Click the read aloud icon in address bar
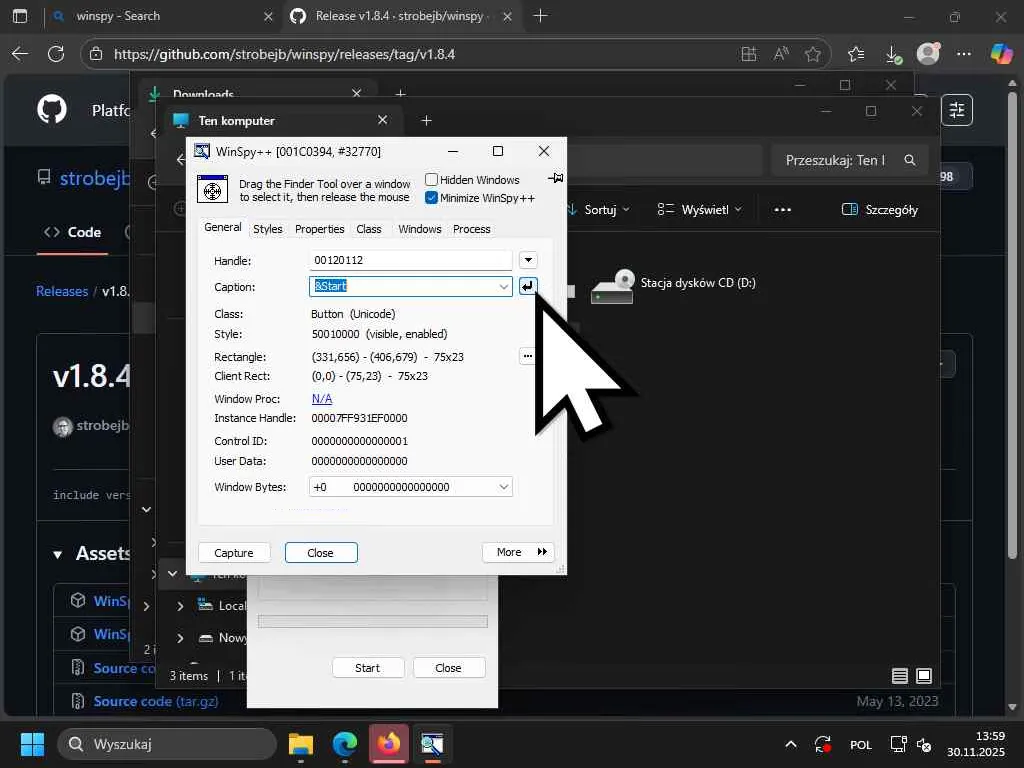The width and height of the screenshot is (1024, 768). (781, 54)
